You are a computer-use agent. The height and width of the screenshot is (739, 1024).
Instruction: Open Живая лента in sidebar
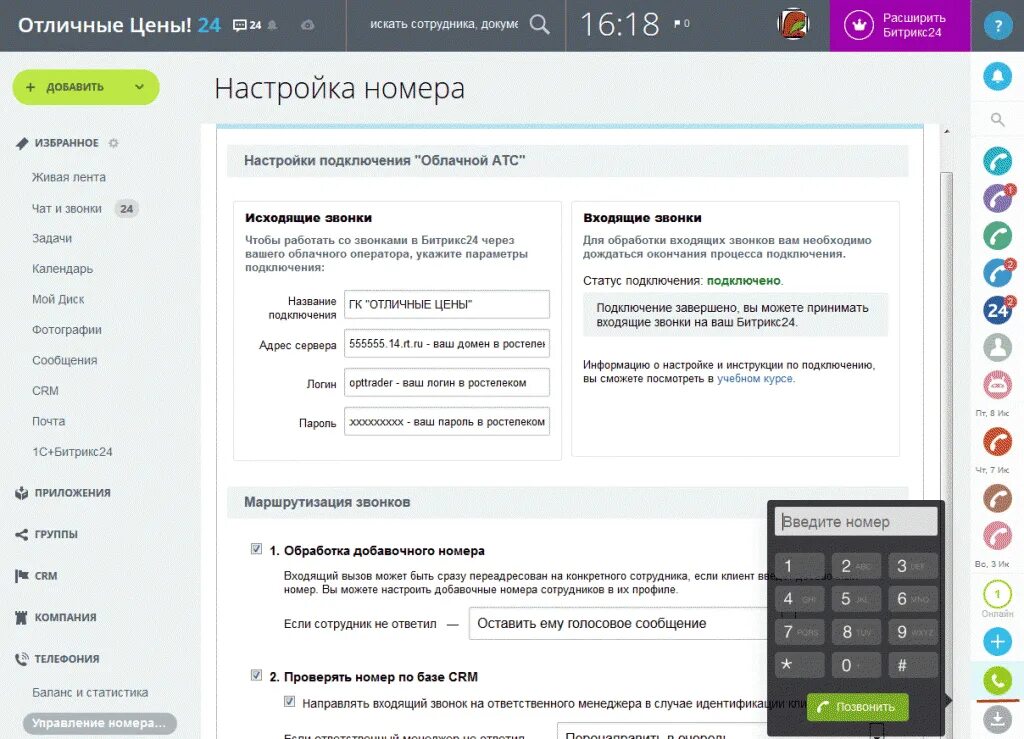69,177
